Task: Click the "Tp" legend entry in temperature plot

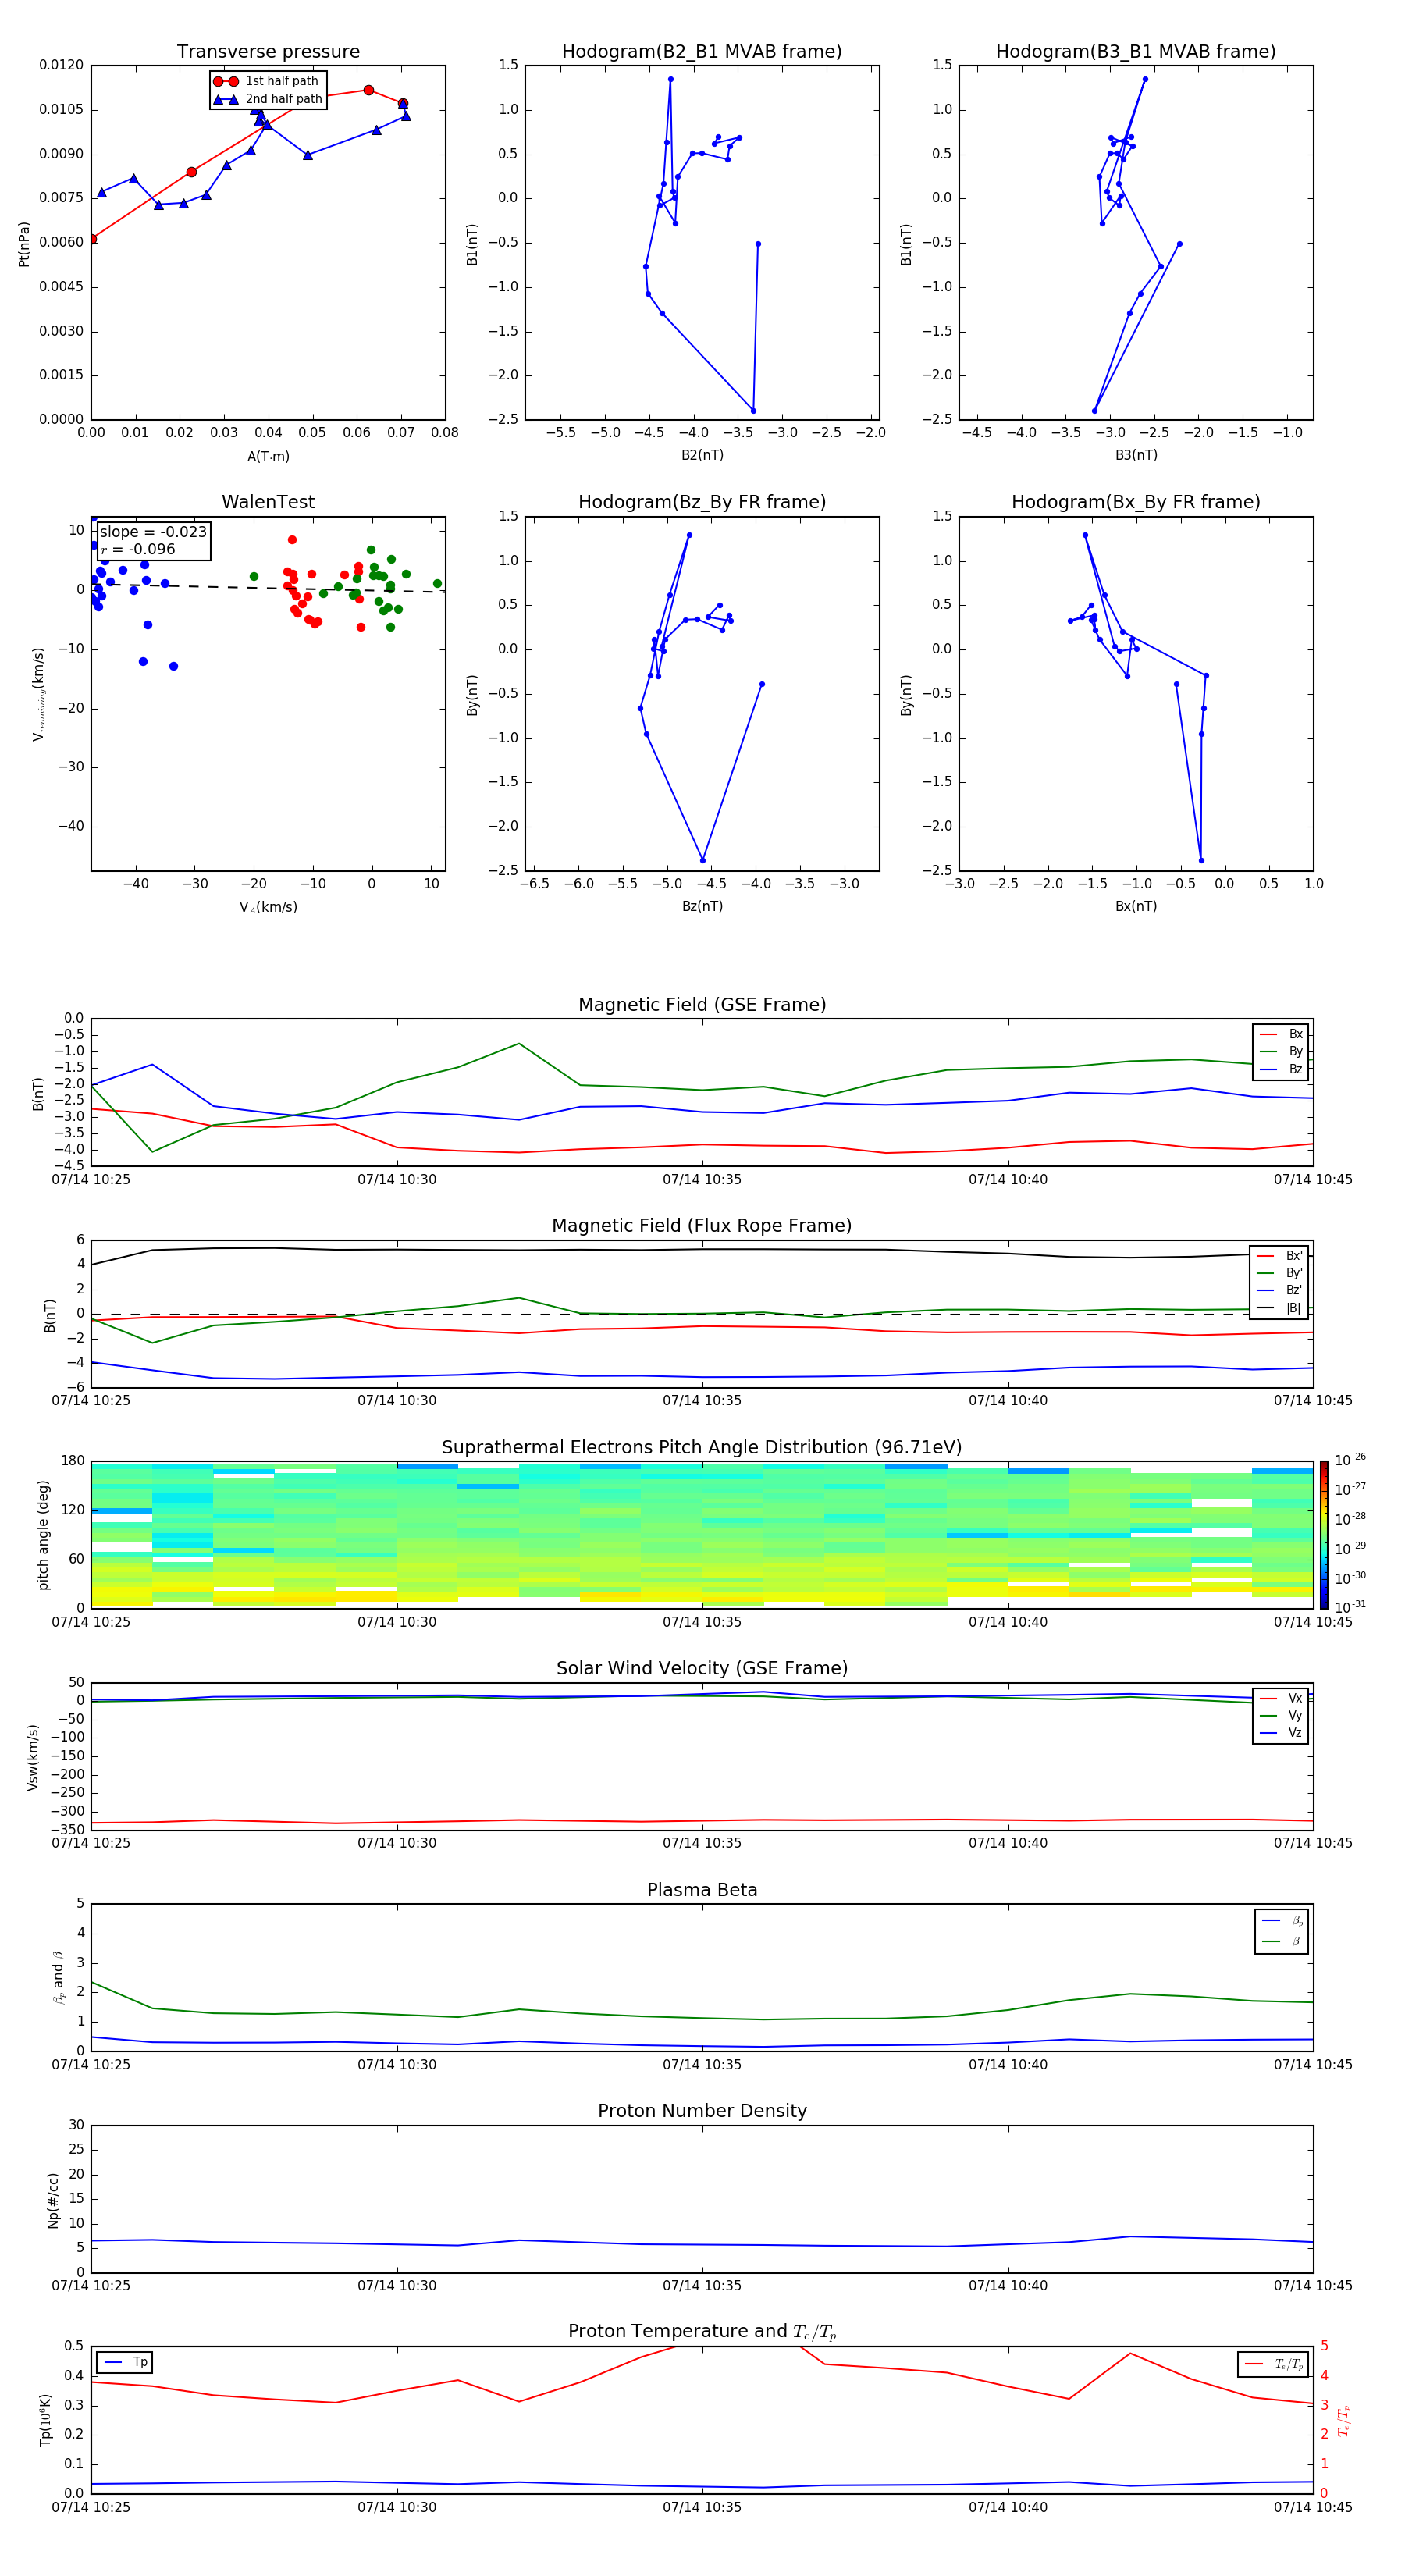Action: (x=124, y=2363)
